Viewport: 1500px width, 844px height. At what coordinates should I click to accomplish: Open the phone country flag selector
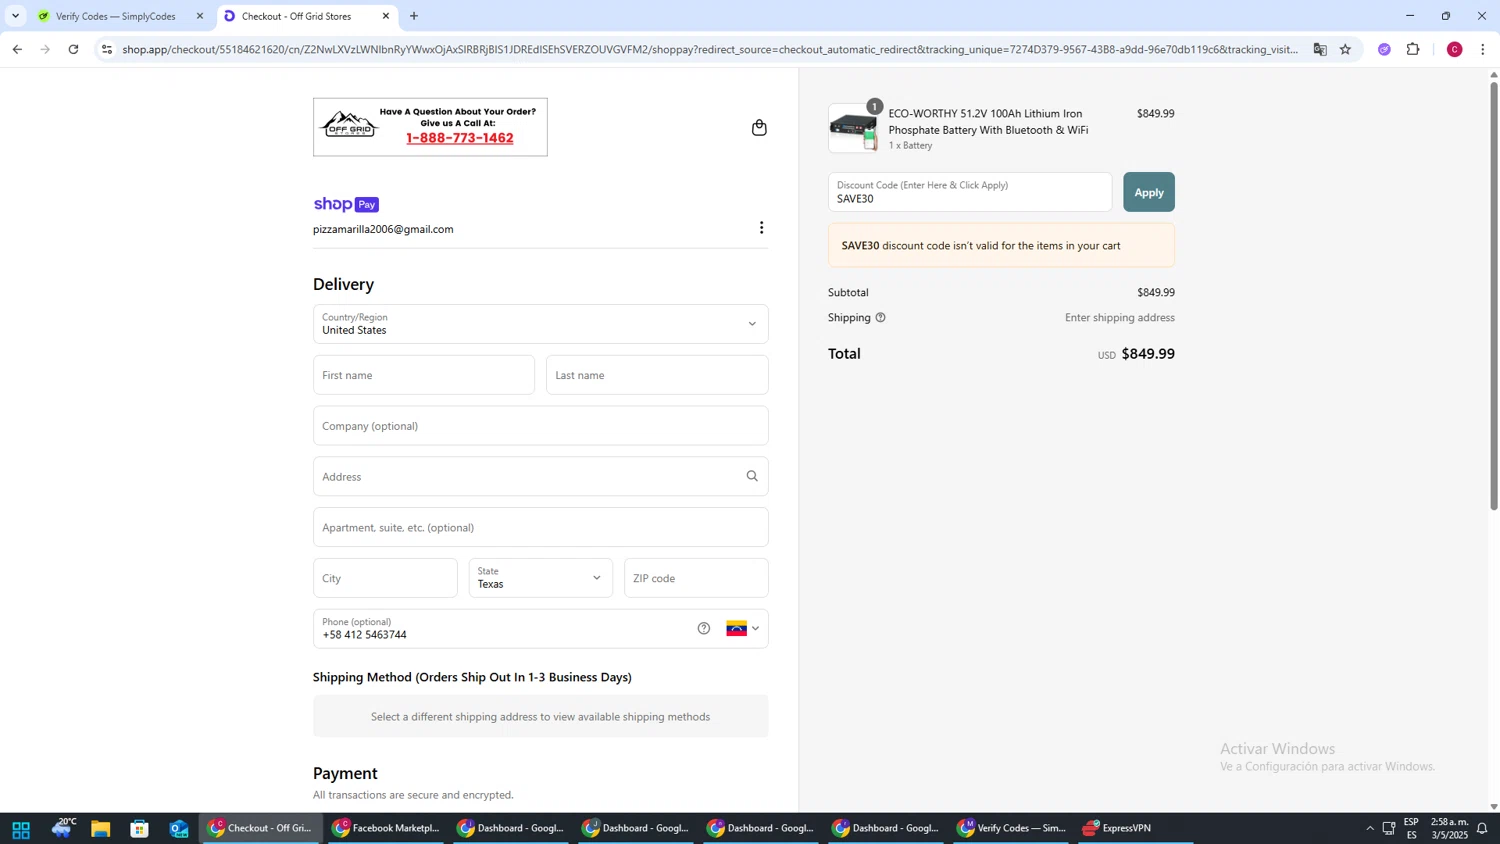pos(743,628)
